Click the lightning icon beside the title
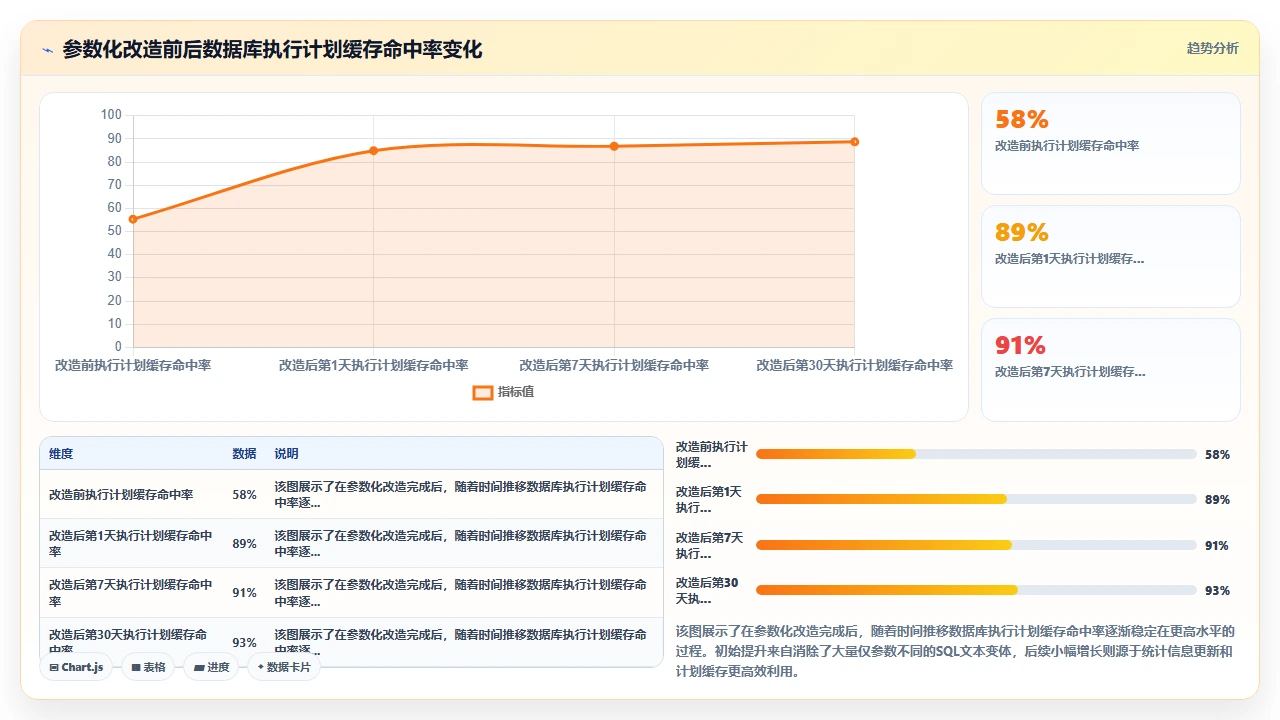Image resolution: width=1280 pixels, height=720 pixels. 47,49
